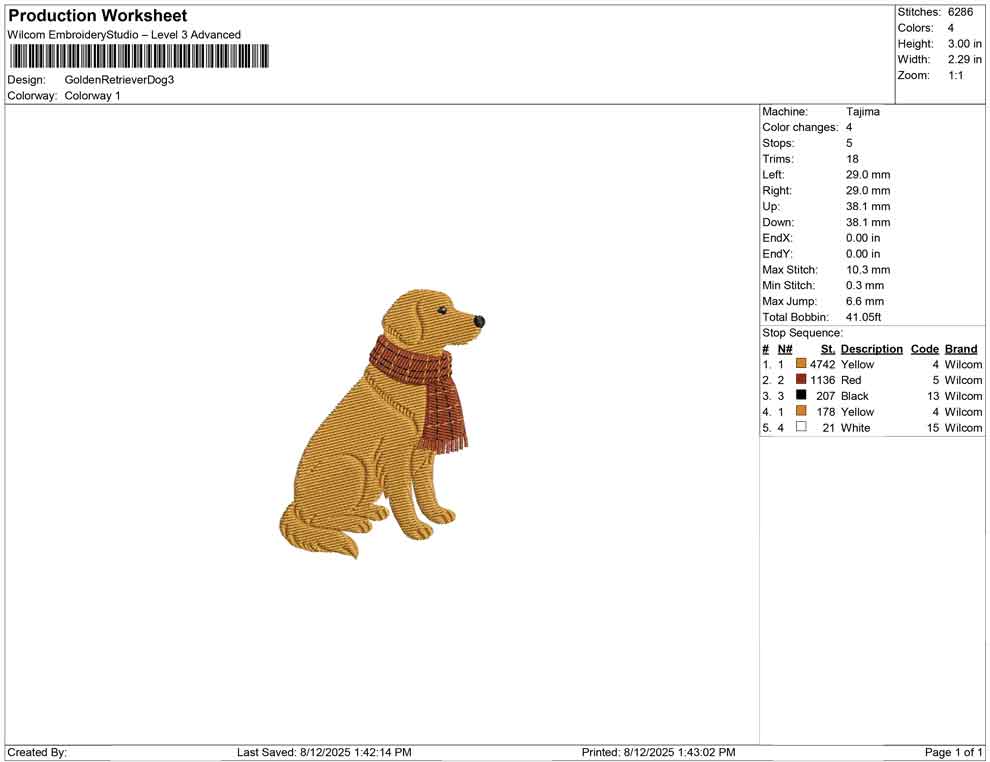
Task: Click the yellow swatch for stop 1
Action: [x=801, y=364]
